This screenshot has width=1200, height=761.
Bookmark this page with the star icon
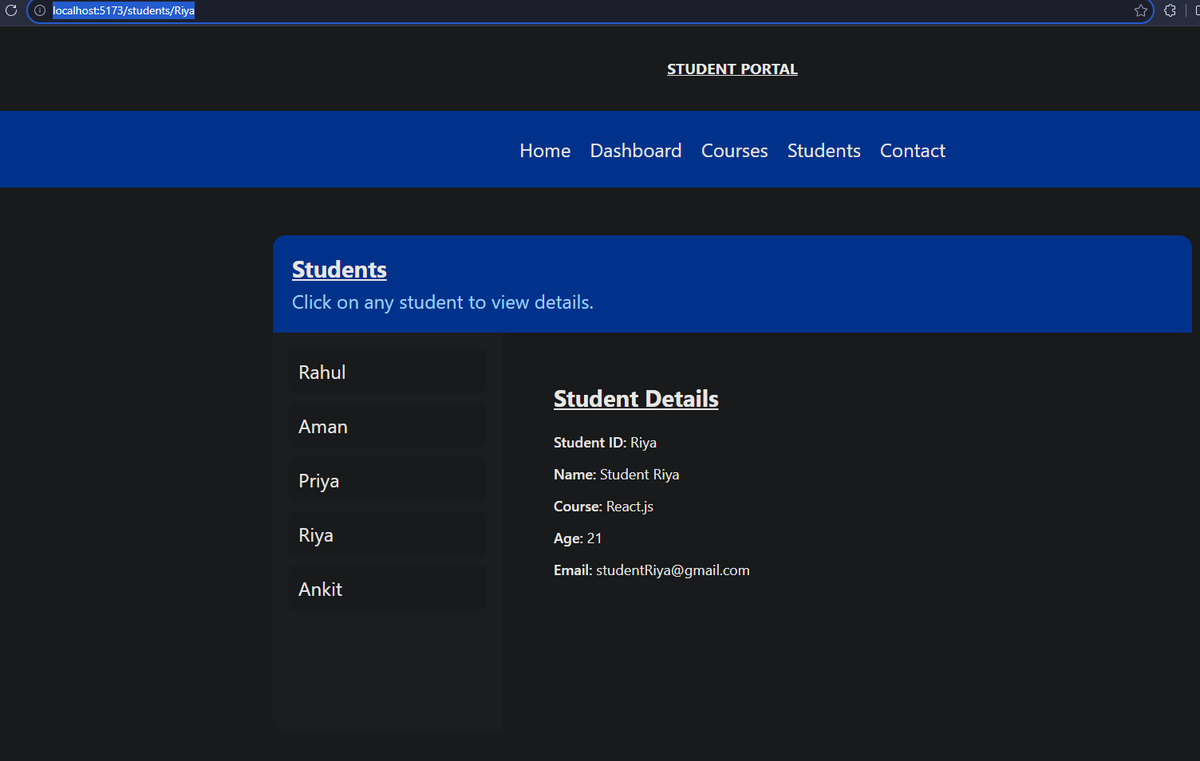point(1141,10)
